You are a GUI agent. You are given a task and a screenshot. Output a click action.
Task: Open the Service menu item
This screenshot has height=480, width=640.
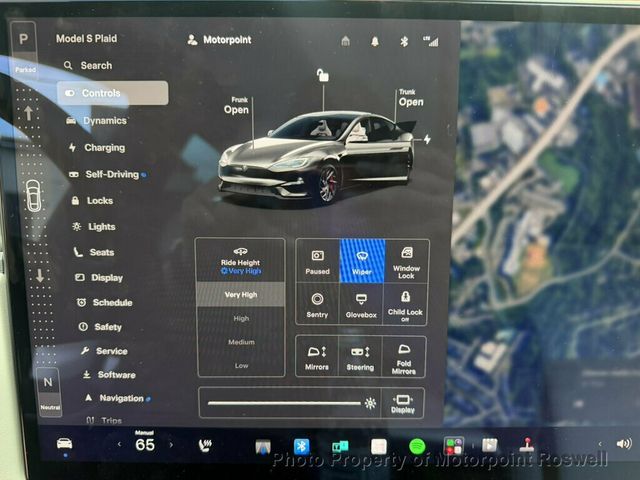tap(104, 351)
